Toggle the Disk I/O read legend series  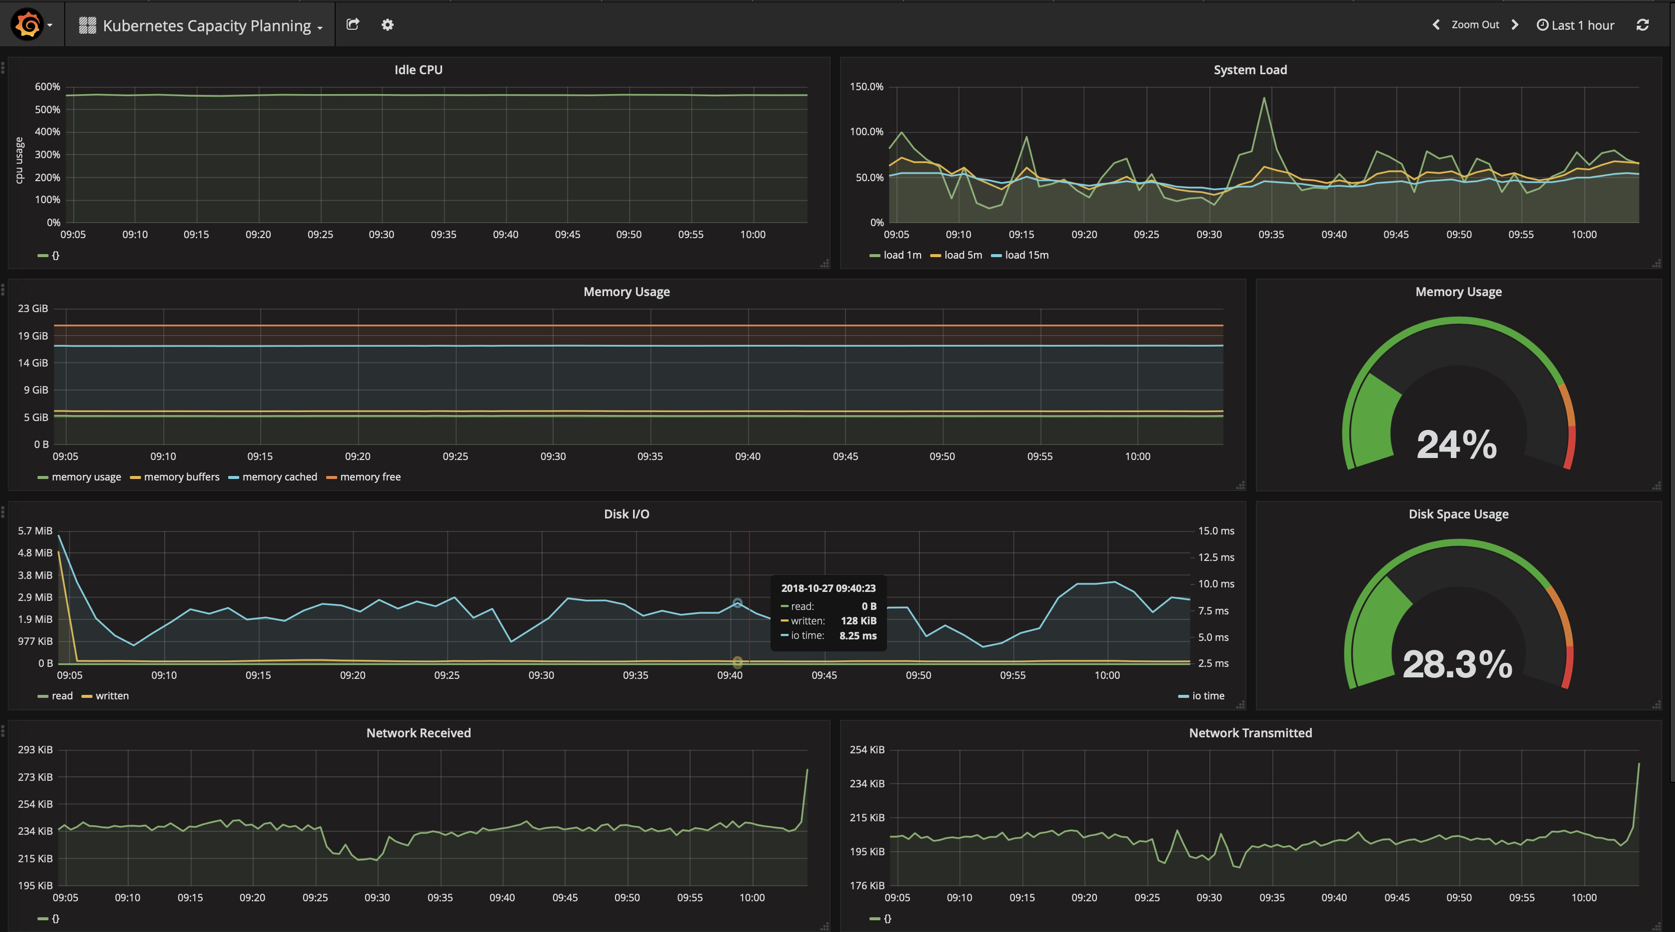click(62, 696)
